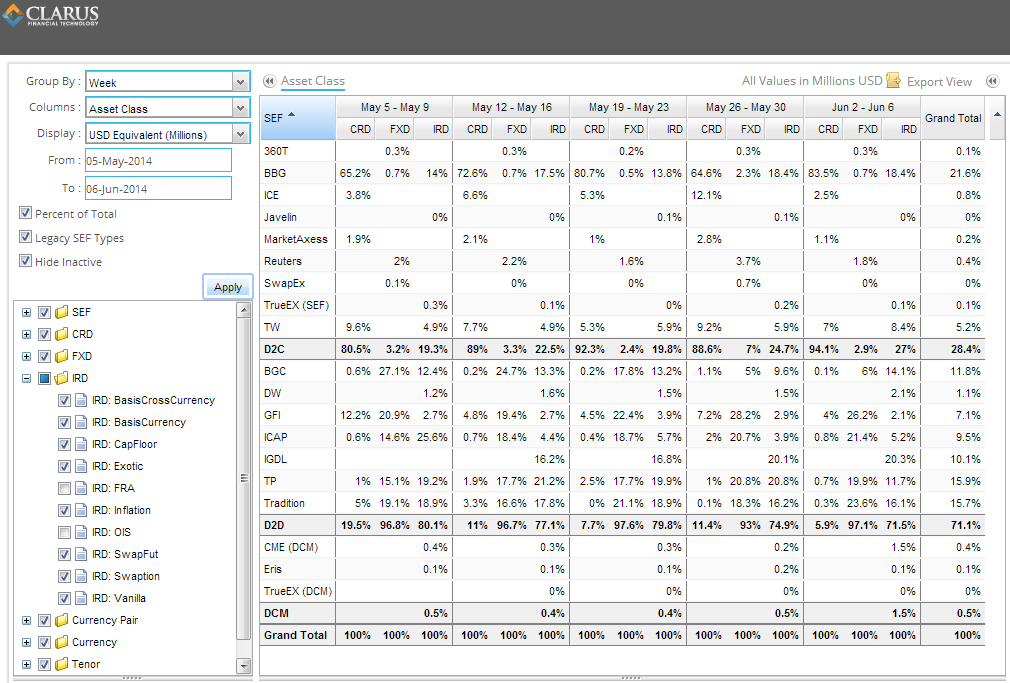Click the Export View icon

tap(893, 81)
